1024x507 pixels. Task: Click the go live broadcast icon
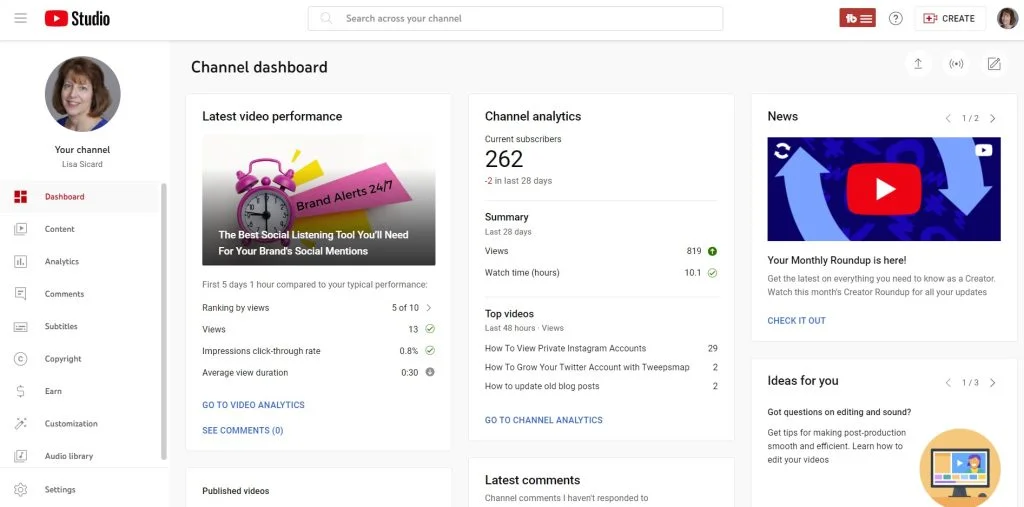pyautogui.click(x=956, y=64)
